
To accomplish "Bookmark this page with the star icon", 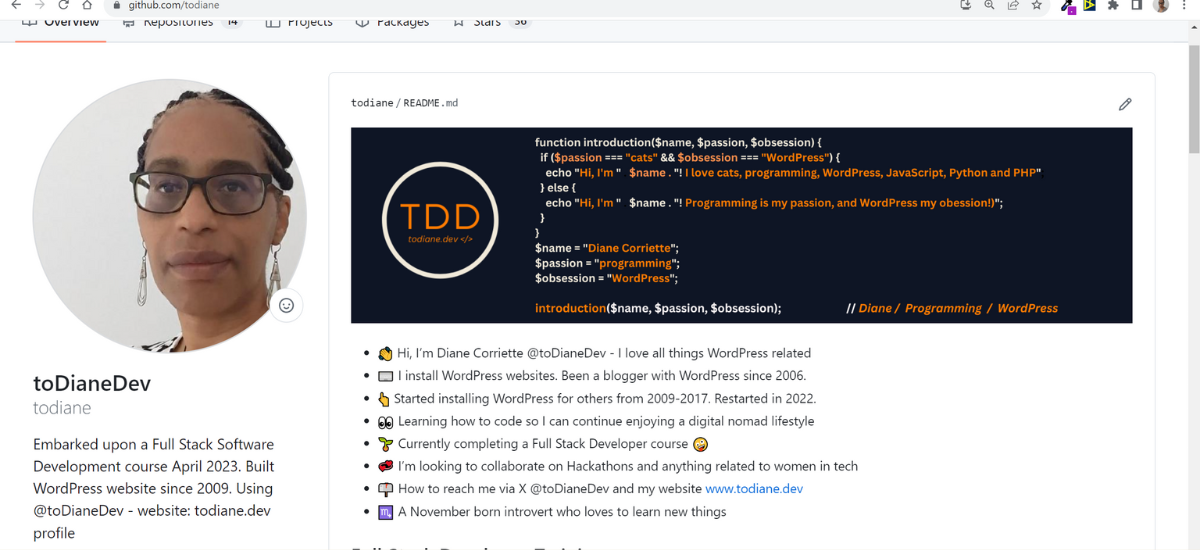I will click(x=1037, y=5).
